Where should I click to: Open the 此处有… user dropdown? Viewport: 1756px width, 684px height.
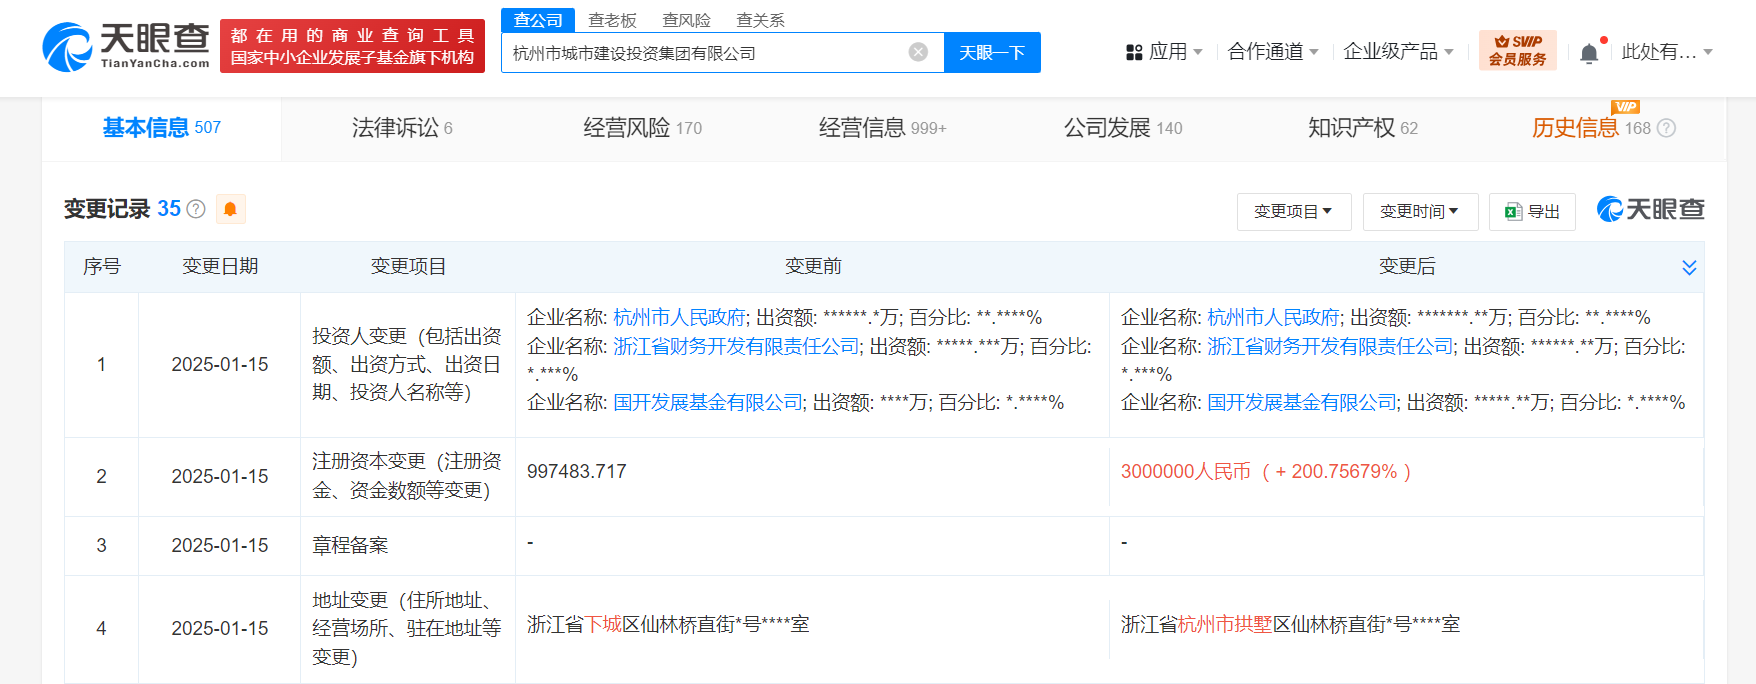click(1667, 52)
